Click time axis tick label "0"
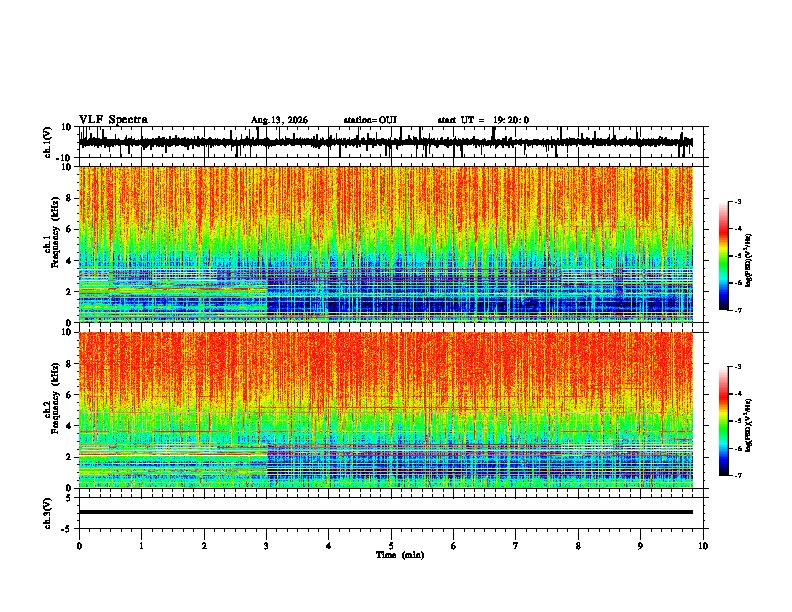Screen dimensions: 792x612 click(79, 546)
